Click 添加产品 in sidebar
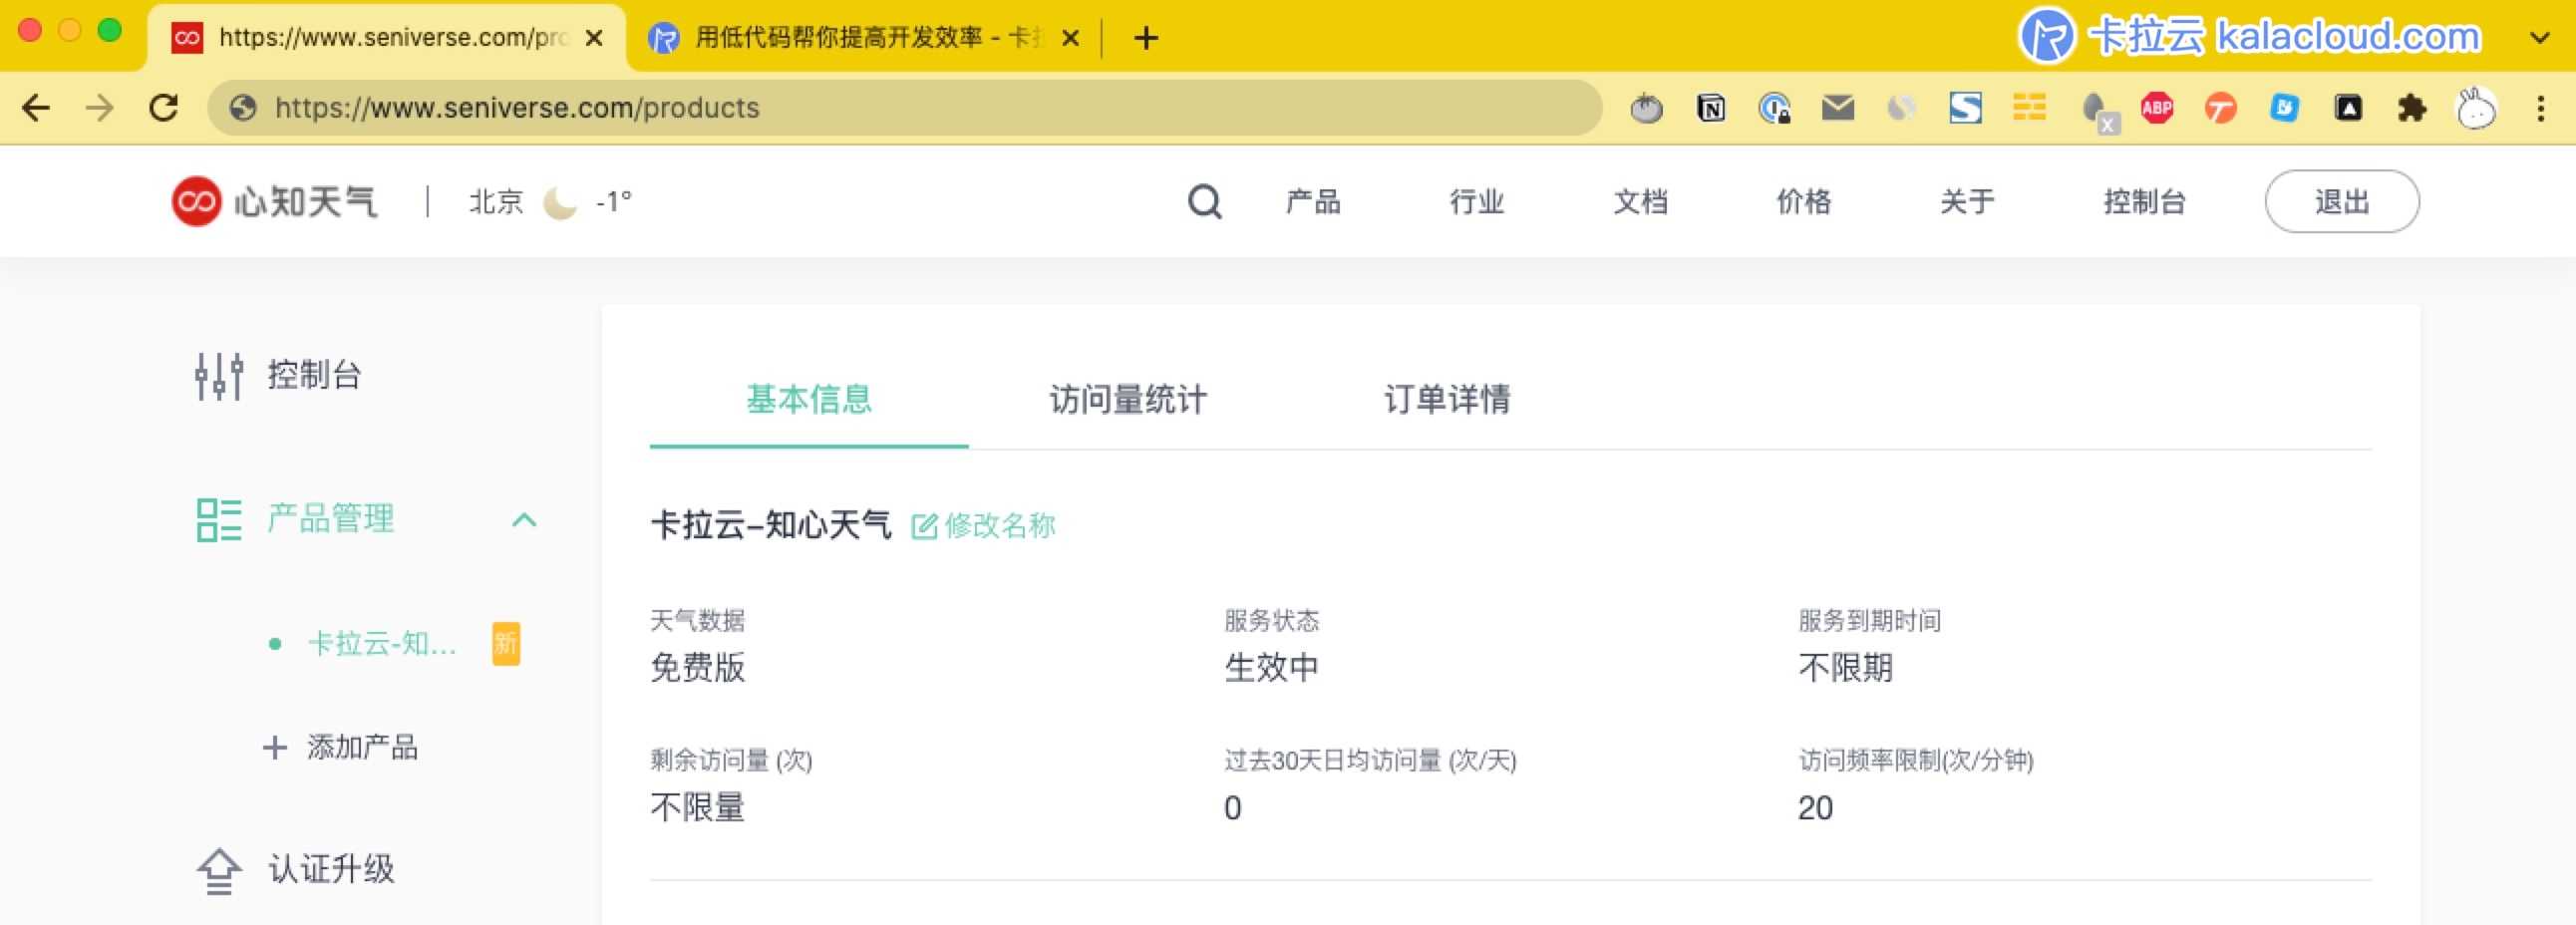This screenshot has height=925, width=2576. (362, 747)
